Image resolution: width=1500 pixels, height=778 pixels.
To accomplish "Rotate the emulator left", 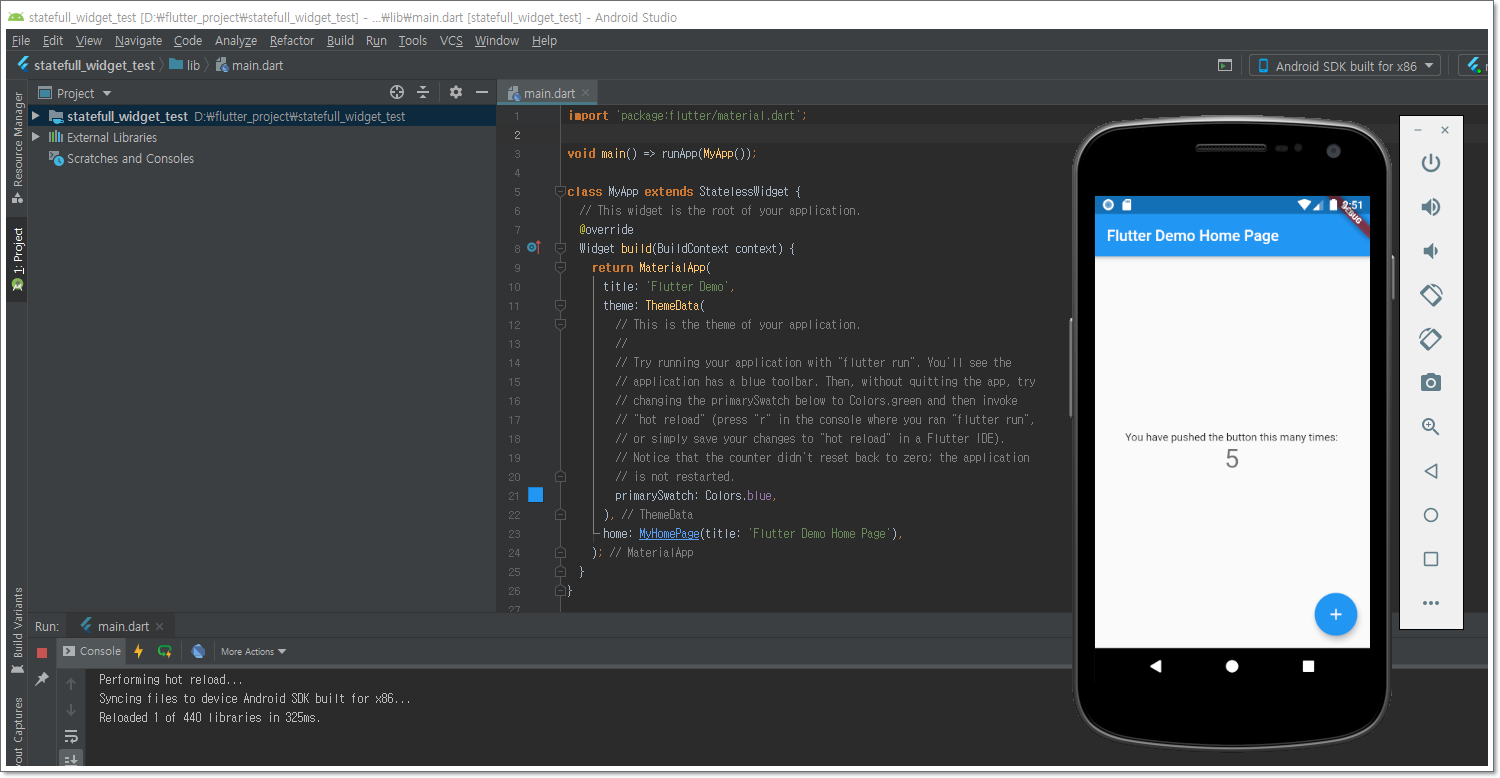I will tap(1431, 295).
